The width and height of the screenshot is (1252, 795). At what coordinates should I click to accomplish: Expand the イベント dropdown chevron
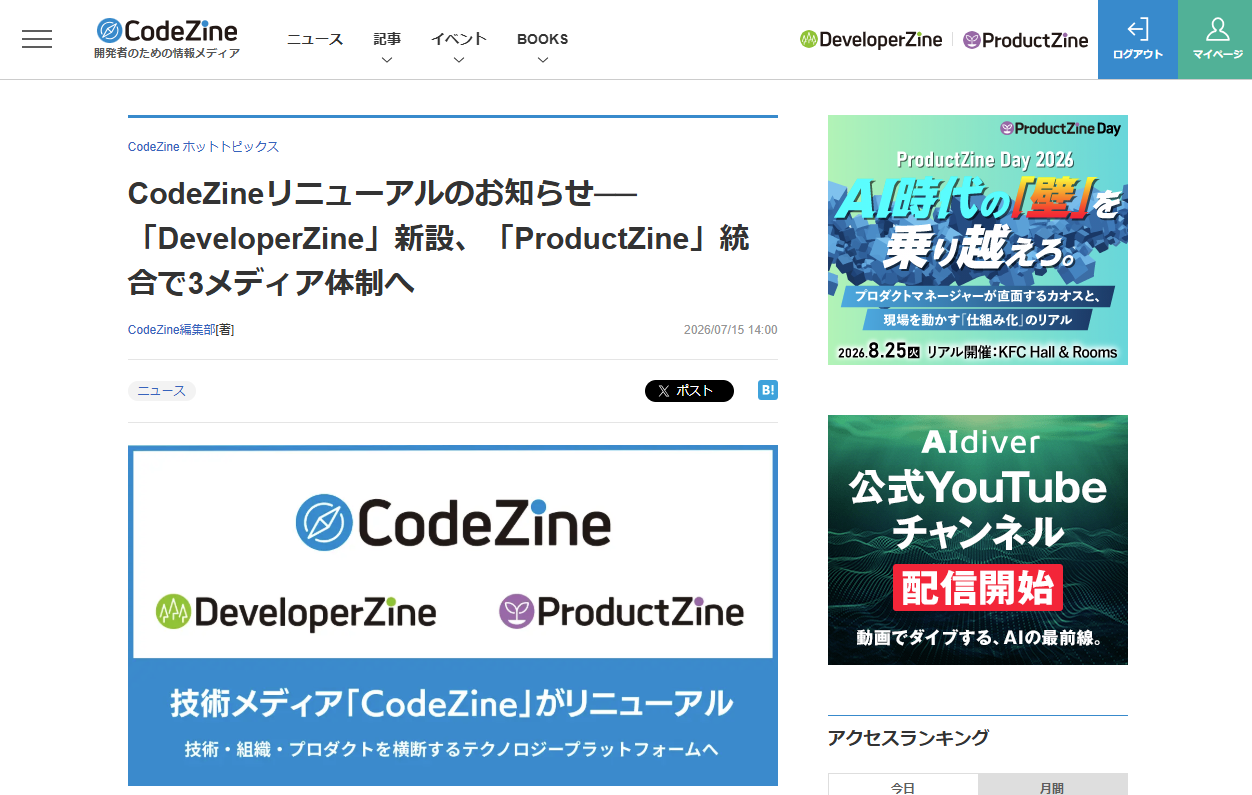[459, 60]
